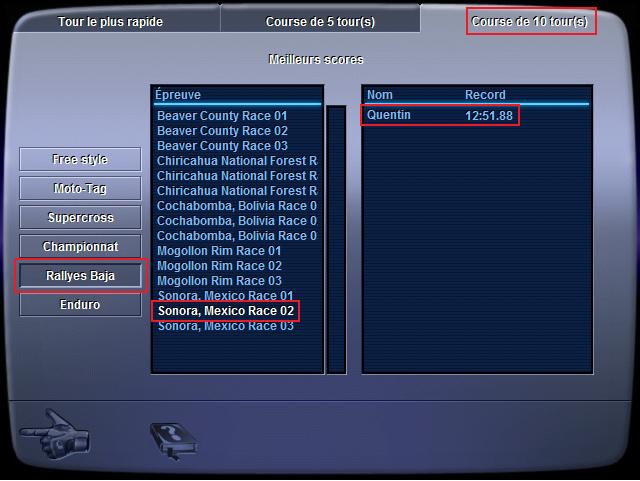Select the Rallyes Baja category
Image resolution: width=640 pixels, height=481 pixels.
point(80,276)
